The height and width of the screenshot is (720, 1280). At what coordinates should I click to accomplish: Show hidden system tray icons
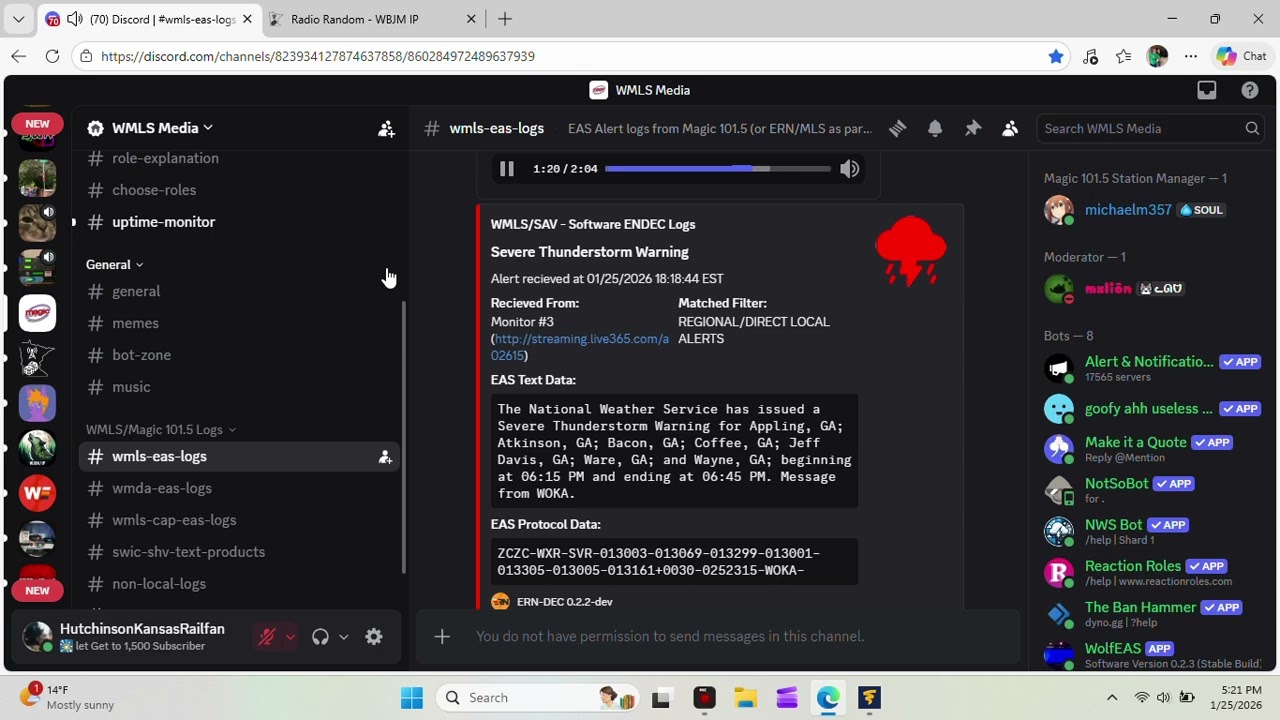[x=1111, y=698]
